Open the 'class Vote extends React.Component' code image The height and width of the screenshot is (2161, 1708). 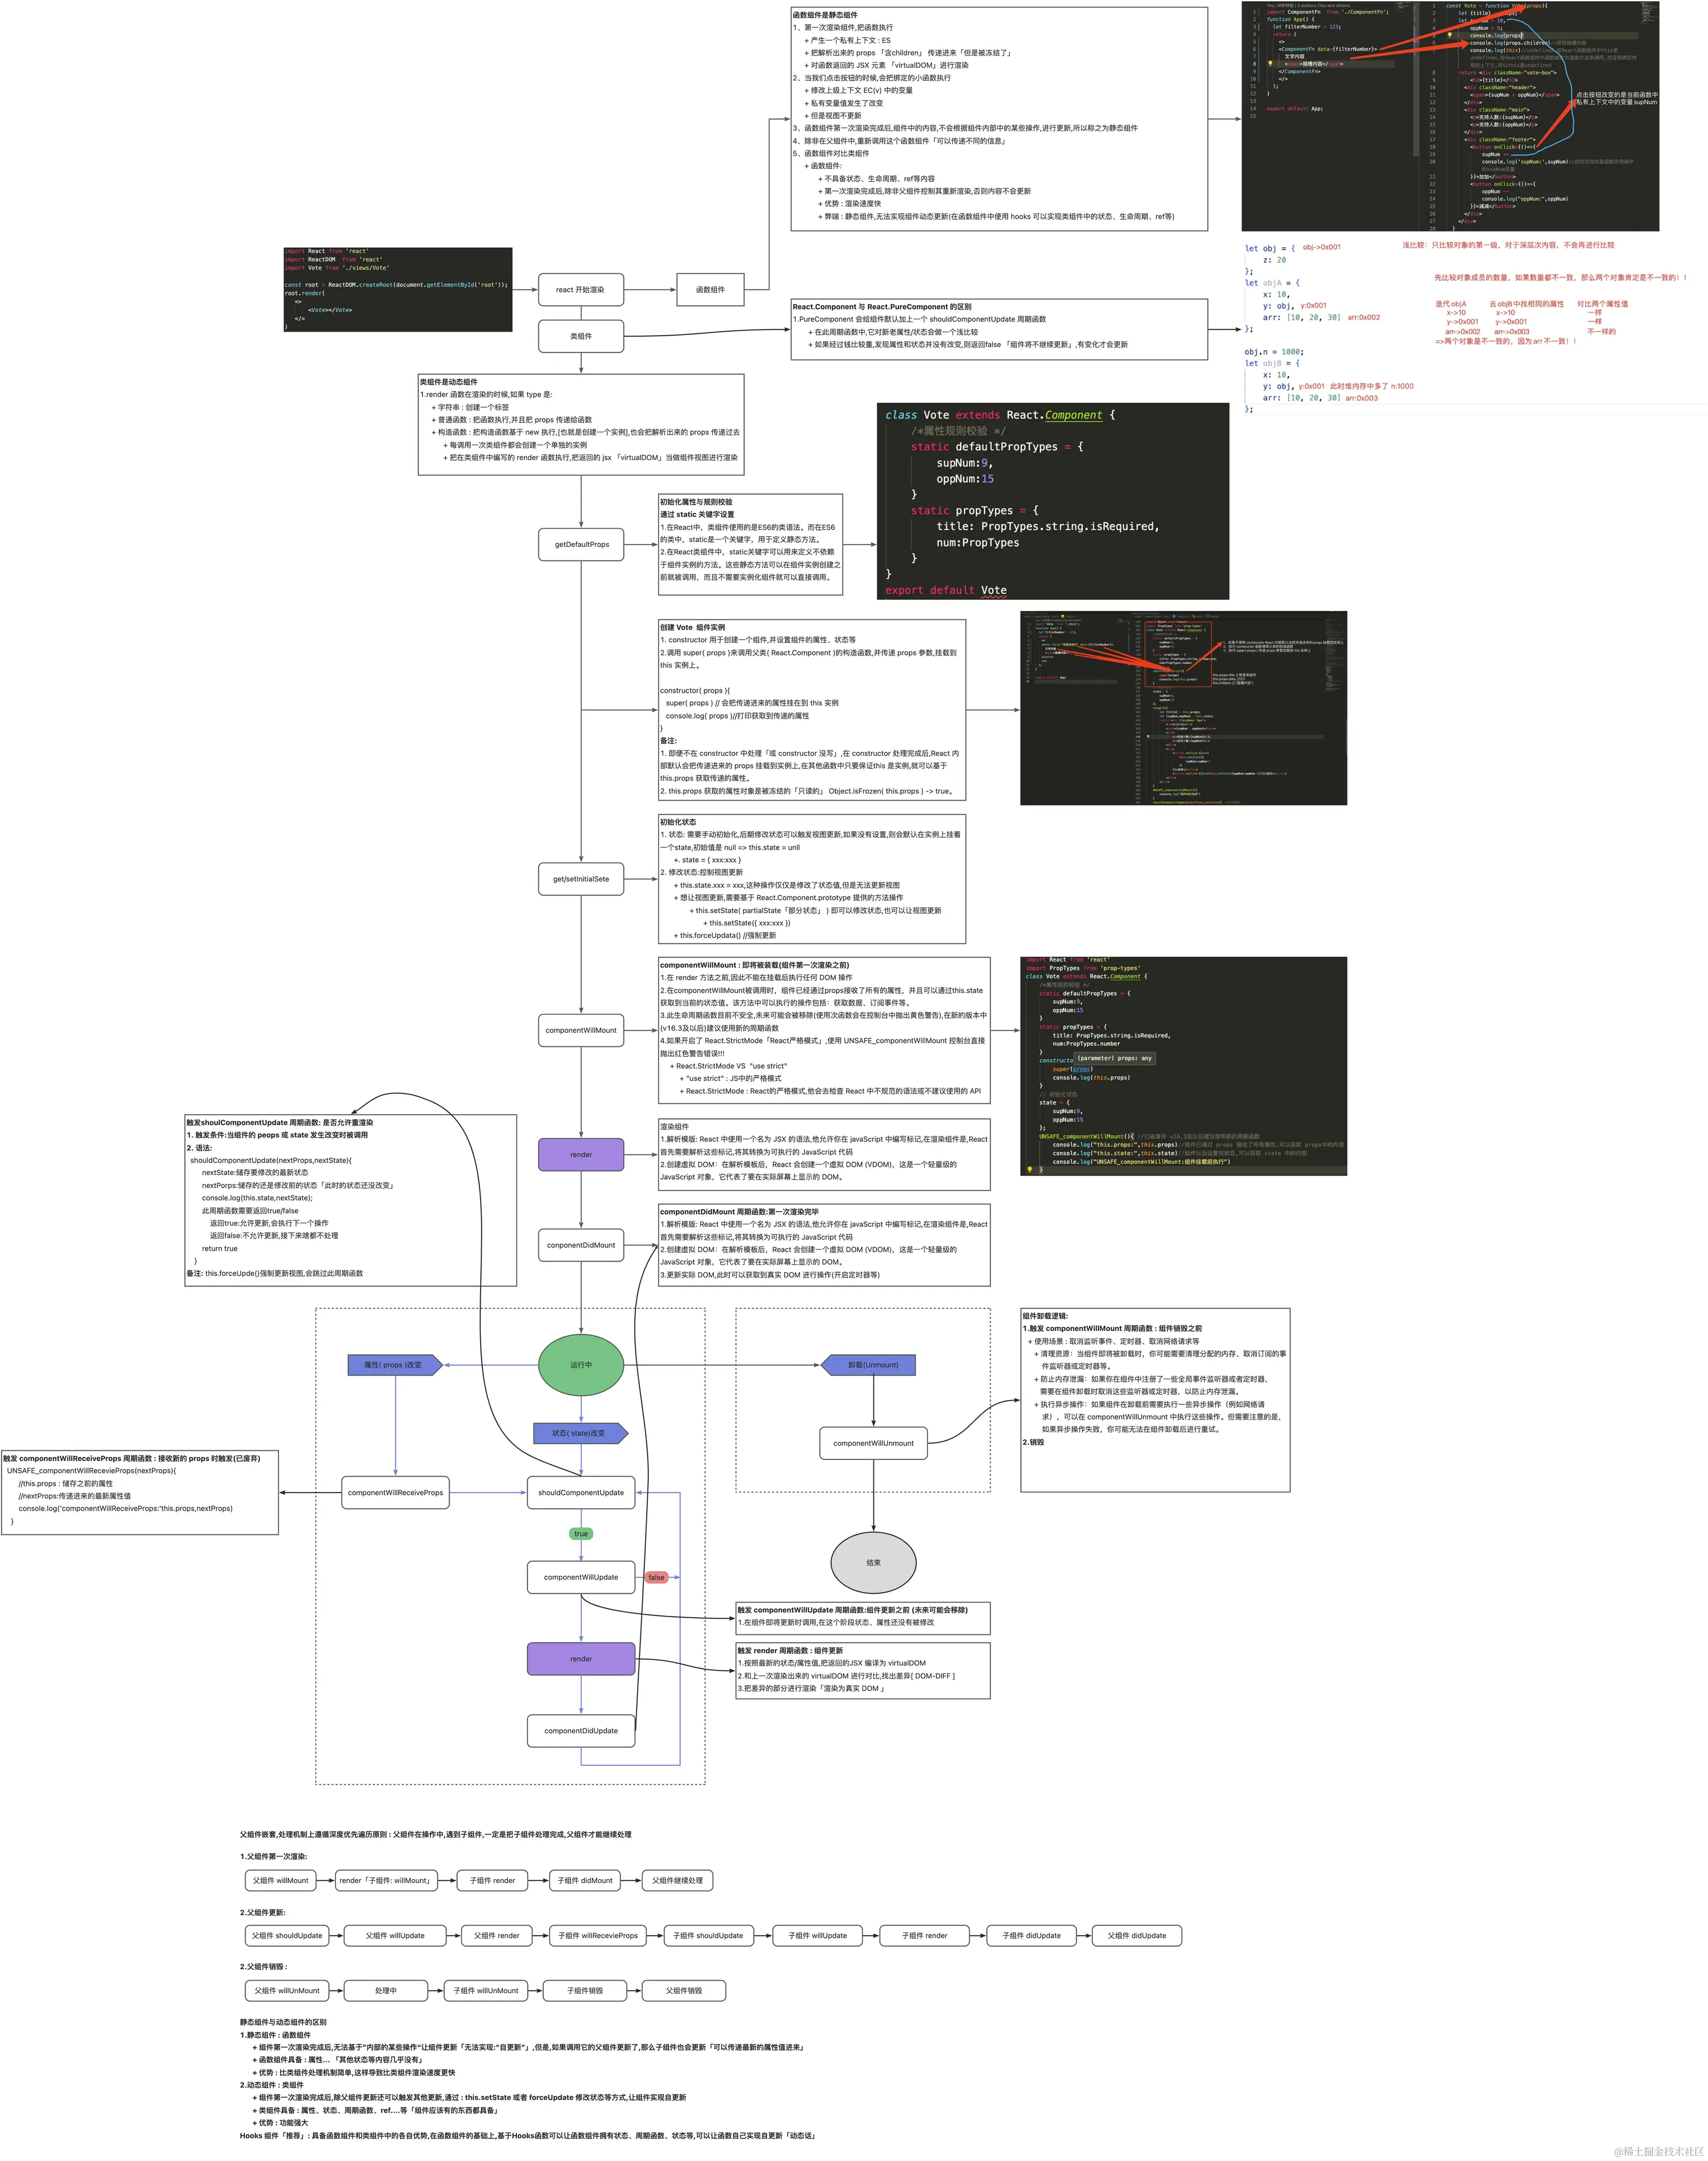click(x=1053, y=502)
